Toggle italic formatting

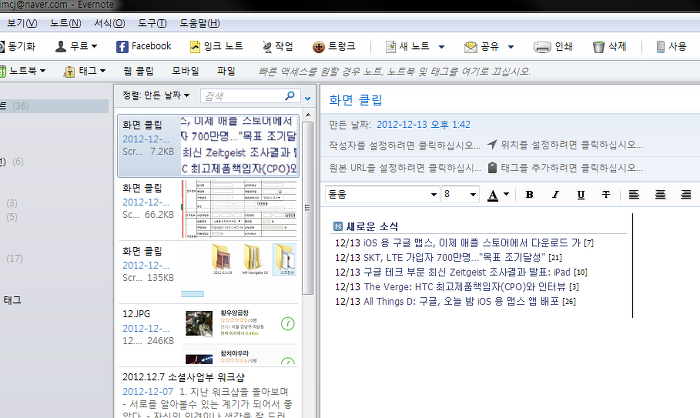555,195
